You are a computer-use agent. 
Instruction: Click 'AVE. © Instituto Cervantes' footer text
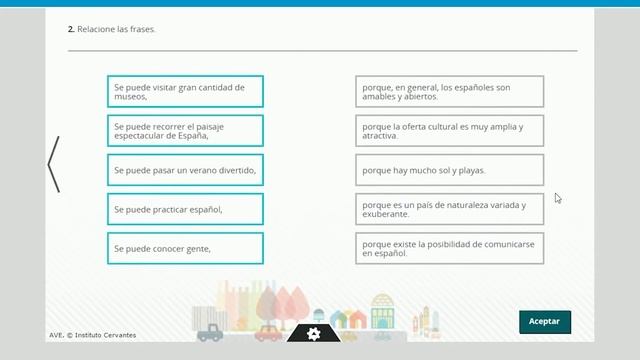93,335
